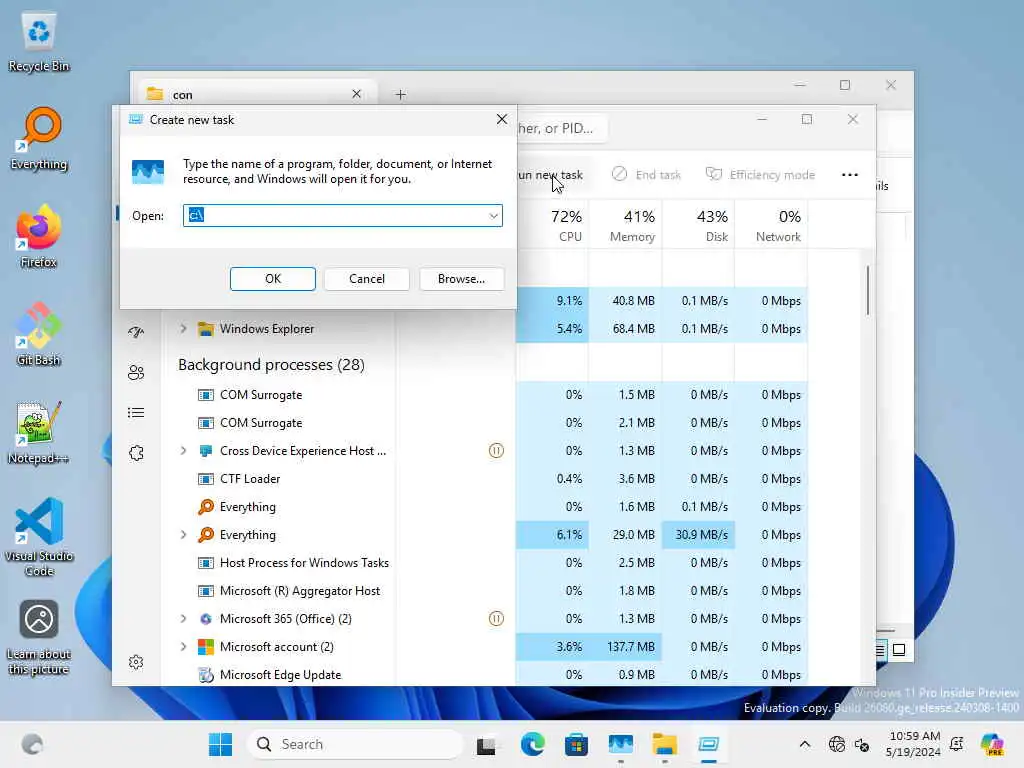Click the Windows Start button

click(220, 744)
